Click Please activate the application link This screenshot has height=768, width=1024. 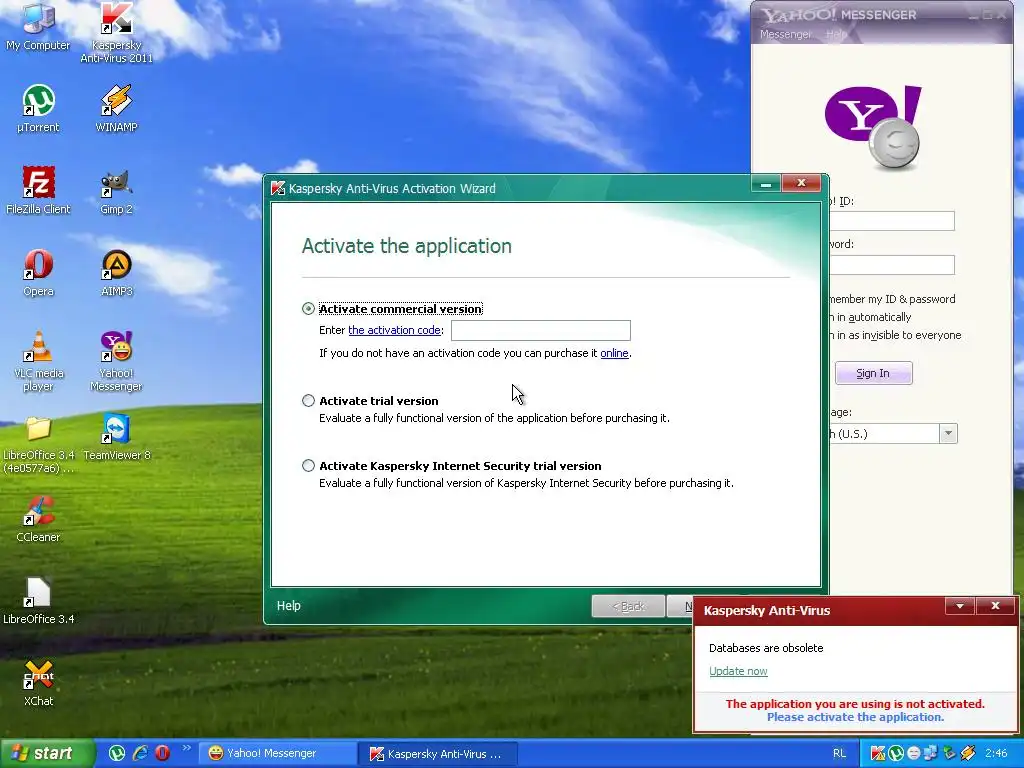click(x=855, y=717)
